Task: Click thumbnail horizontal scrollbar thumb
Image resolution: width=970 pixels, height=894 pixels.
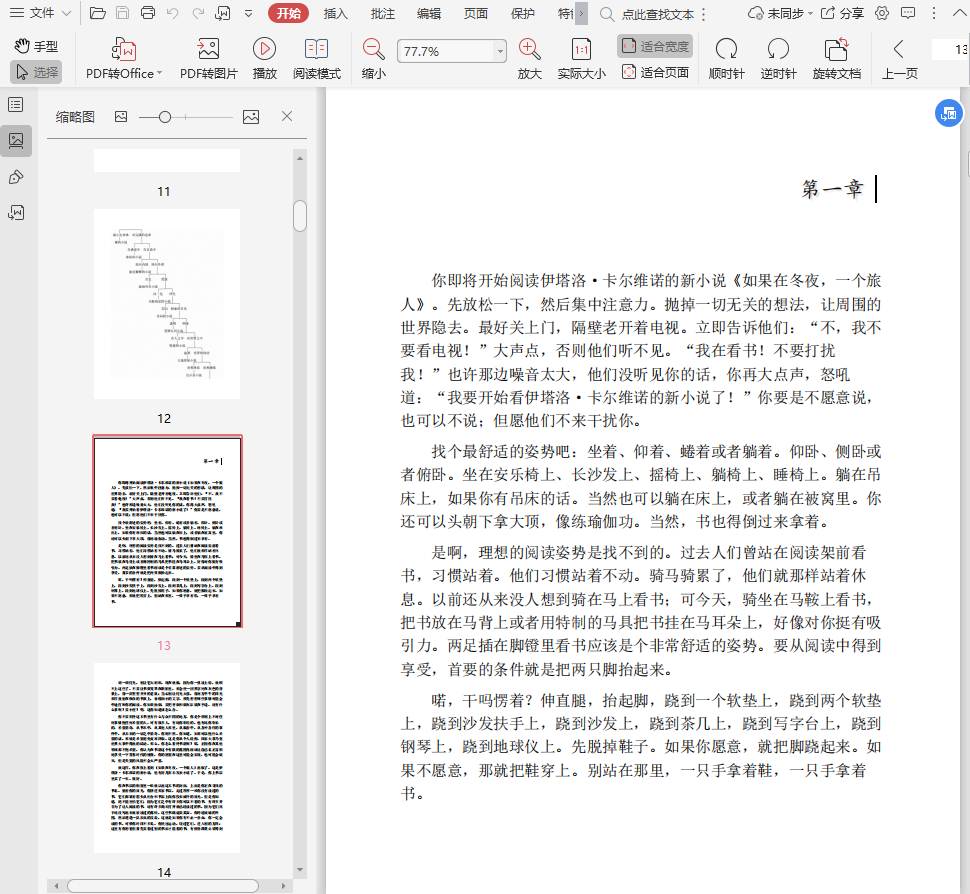Action: point(163,886)
